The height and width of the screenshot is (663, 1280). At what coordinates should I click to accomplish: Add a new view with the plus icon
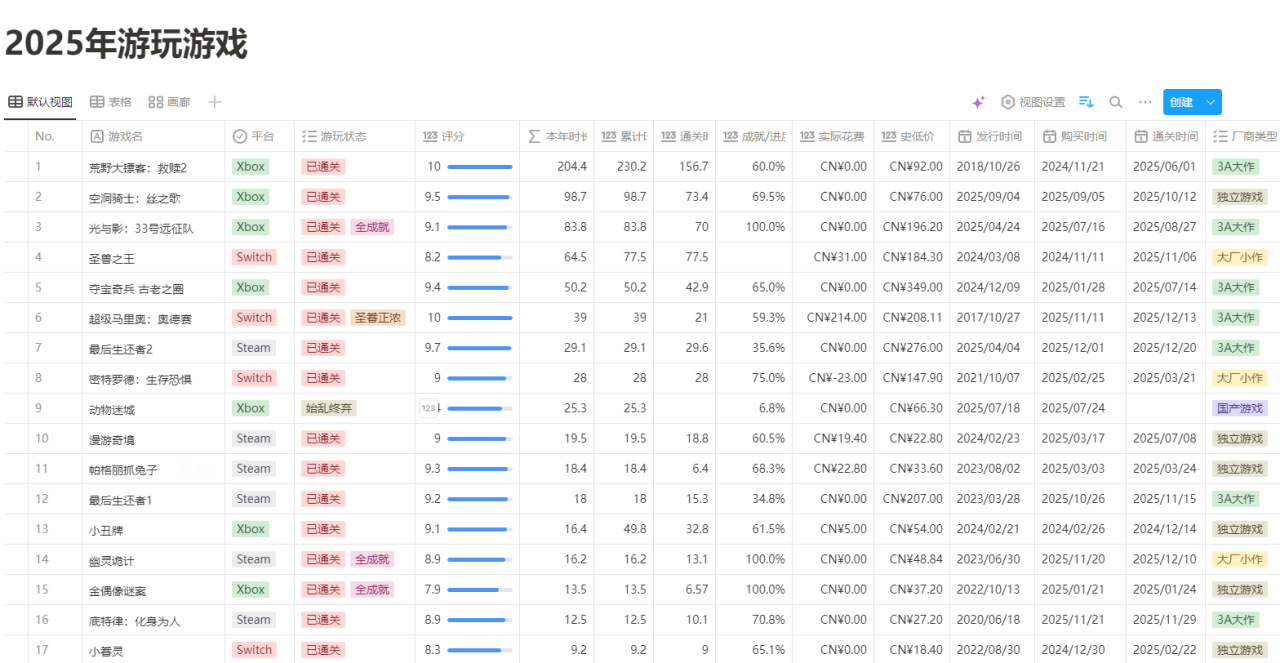214,102
